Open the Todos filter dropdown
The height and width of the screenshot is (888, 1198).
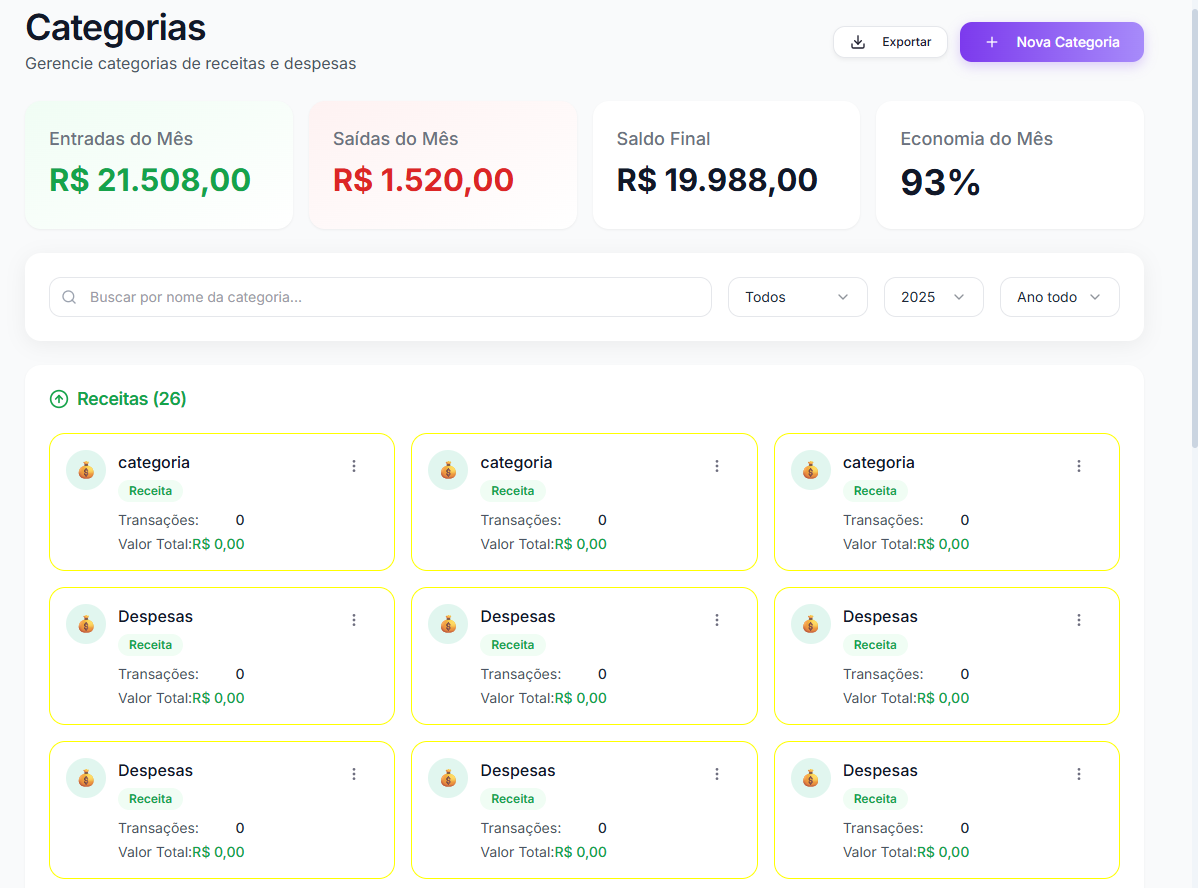(797, 297)
